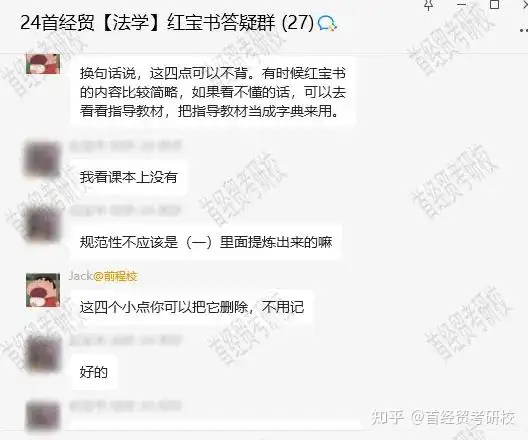Screen dimensions: 528x440
Task: Open the bottommost blurred avatar
Action: click(x=42, y=416)
